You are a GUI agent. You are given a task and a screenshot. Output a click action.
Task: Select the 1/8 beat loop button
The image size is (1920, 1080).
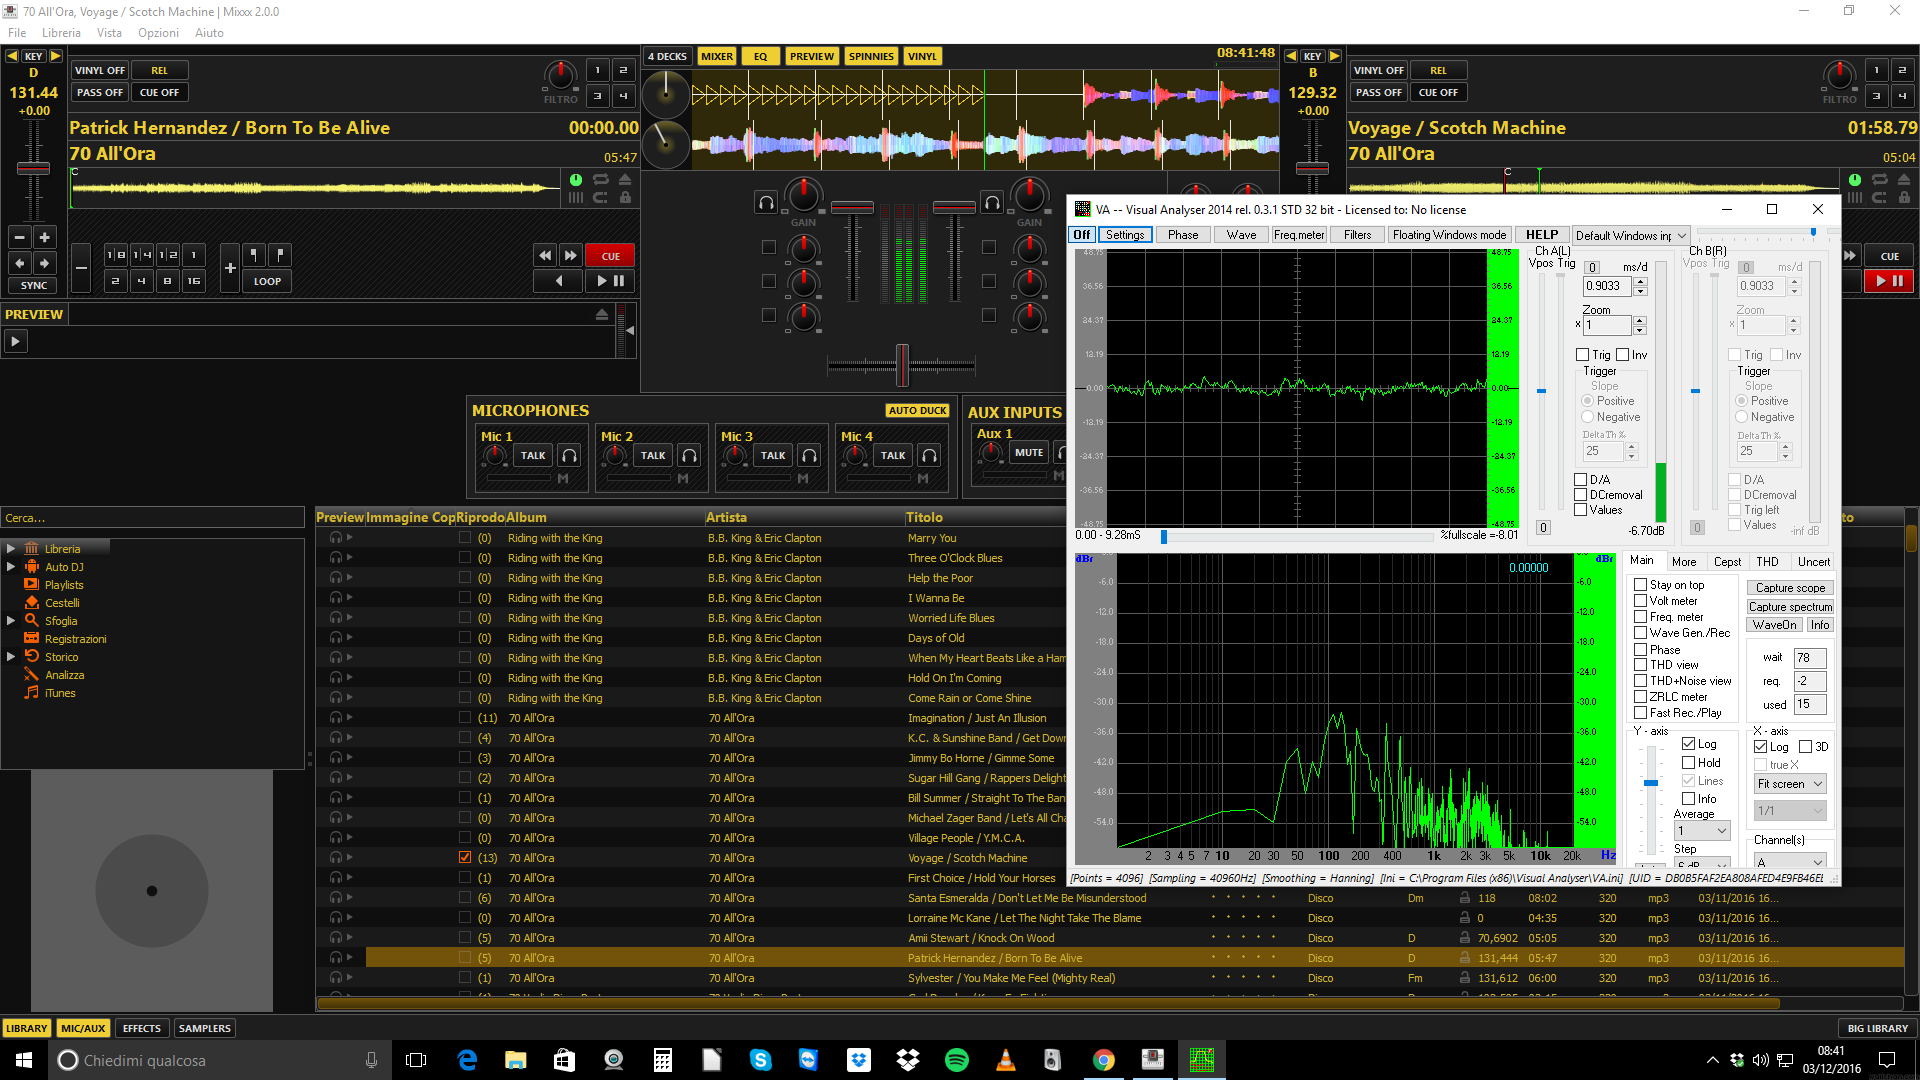click(x=116, y=255)
